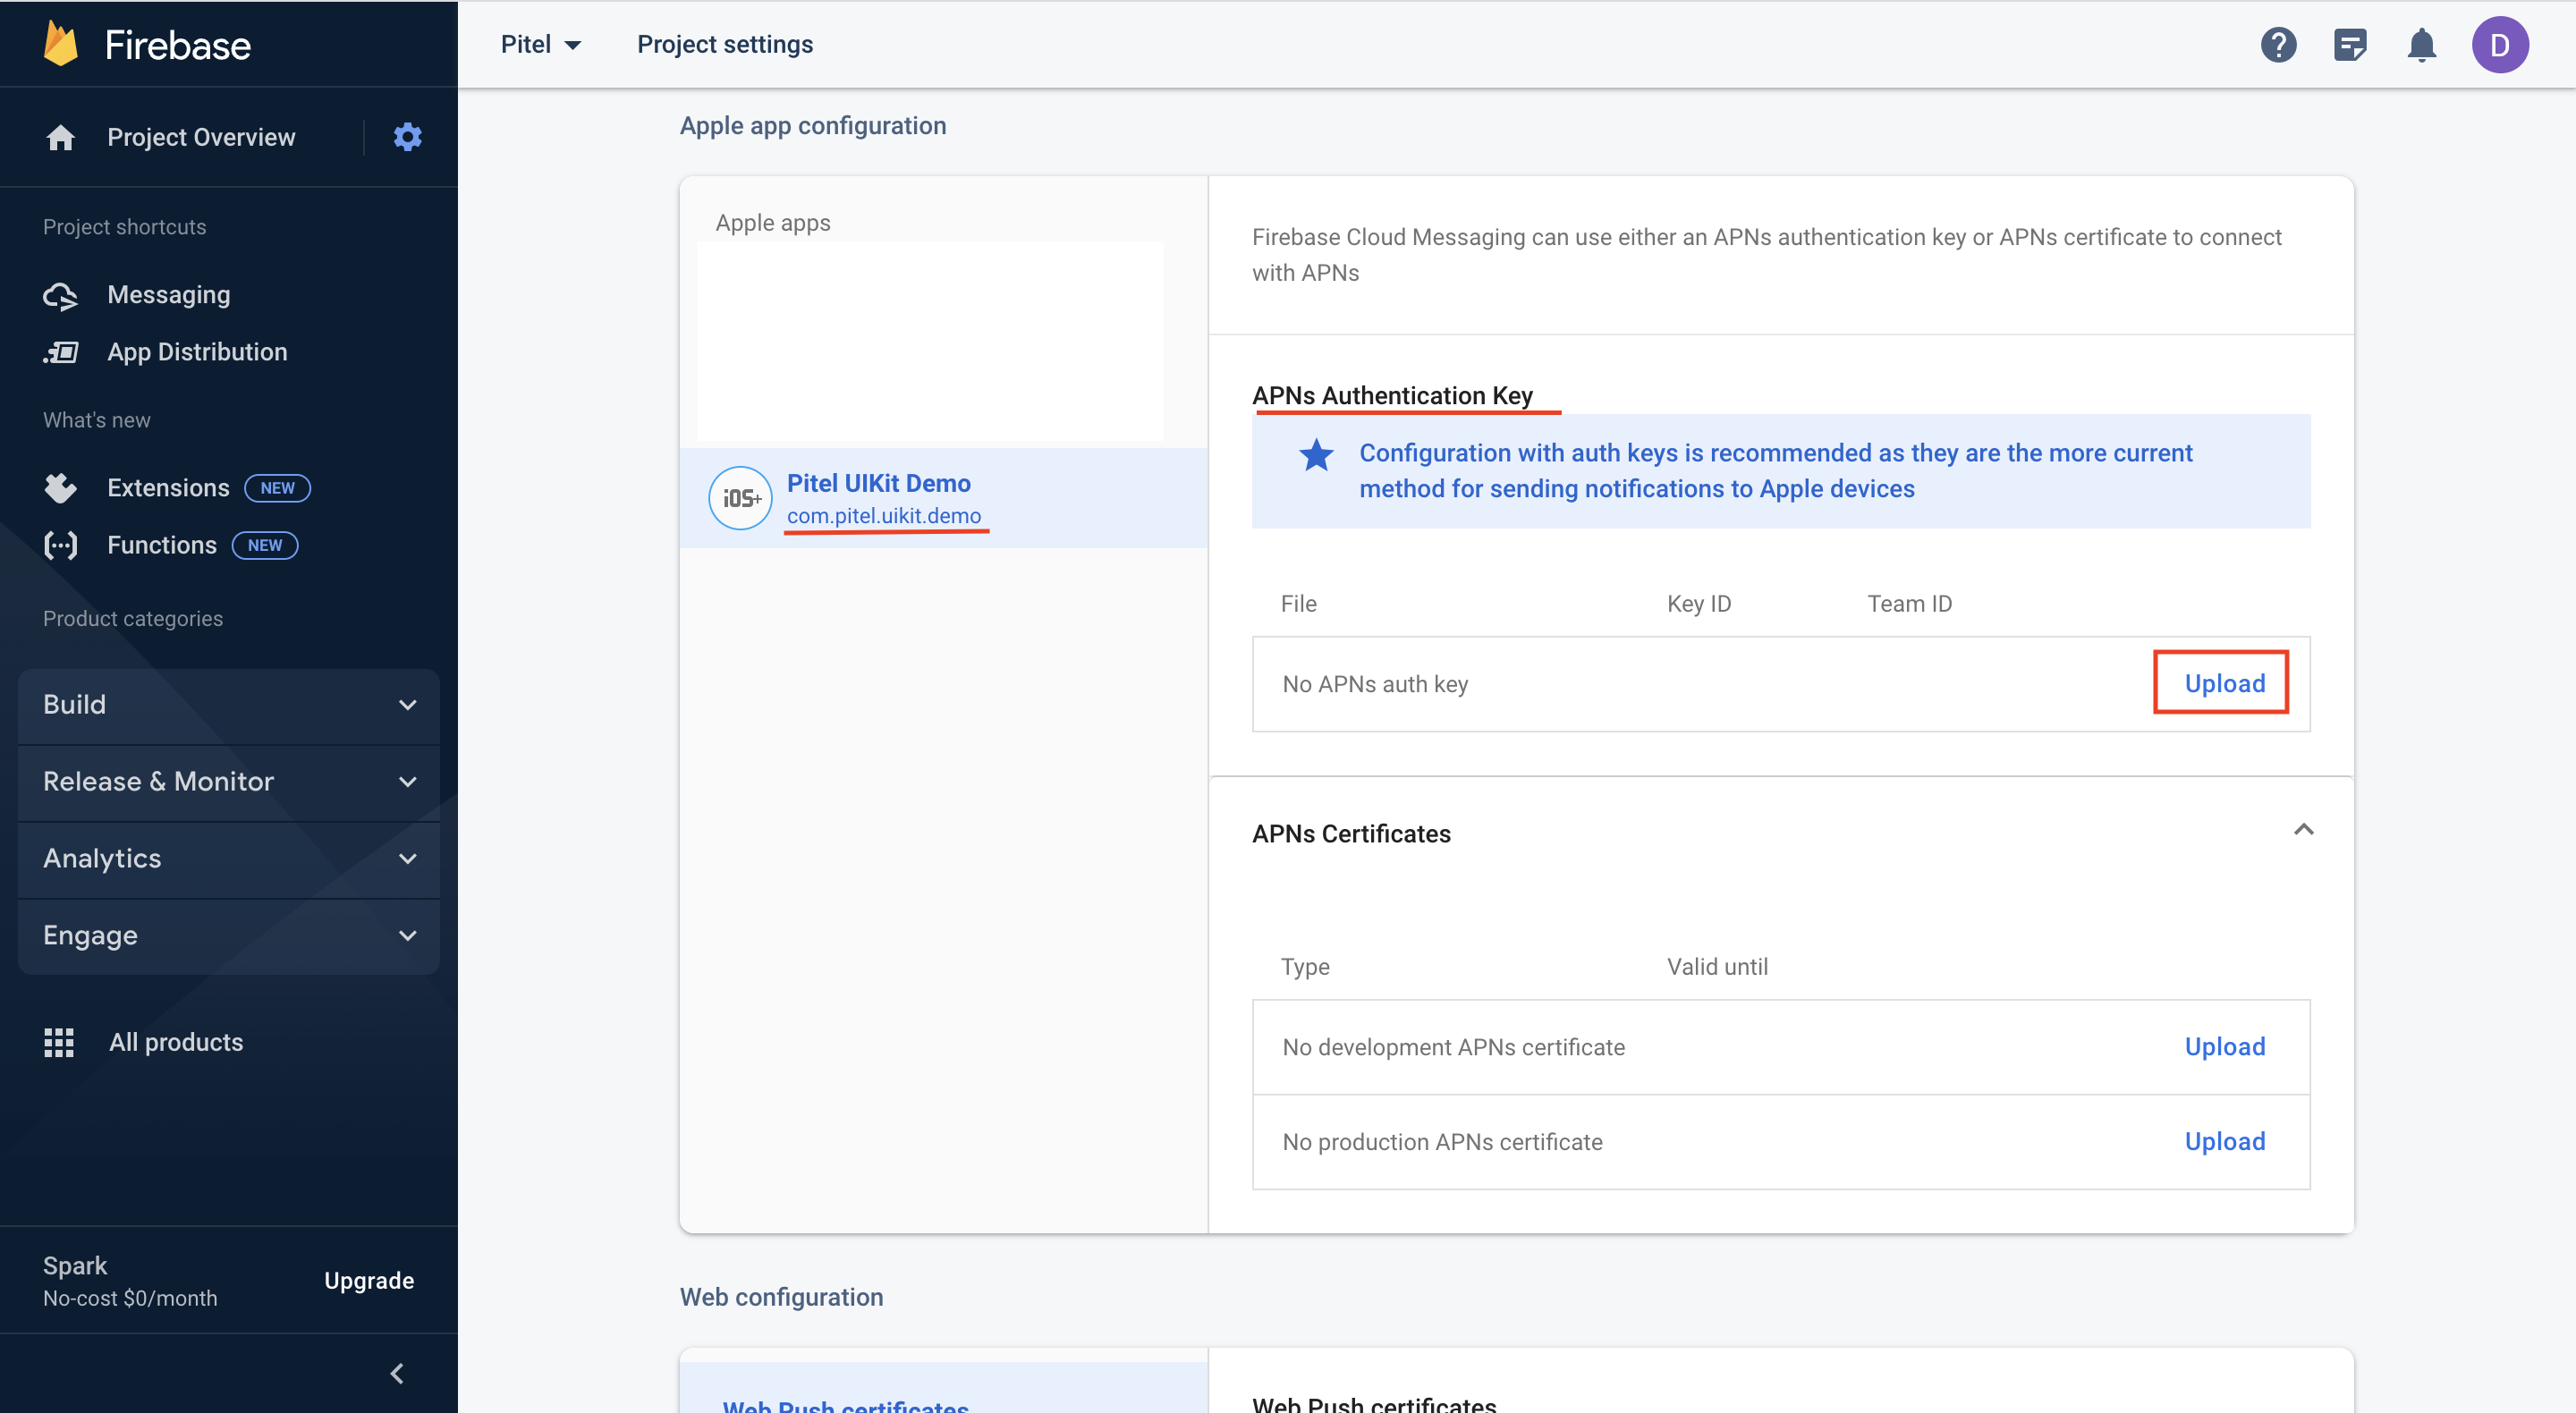Click All Products menu item
This screenshot has height=1413, width=2576.
point(175,1041)
